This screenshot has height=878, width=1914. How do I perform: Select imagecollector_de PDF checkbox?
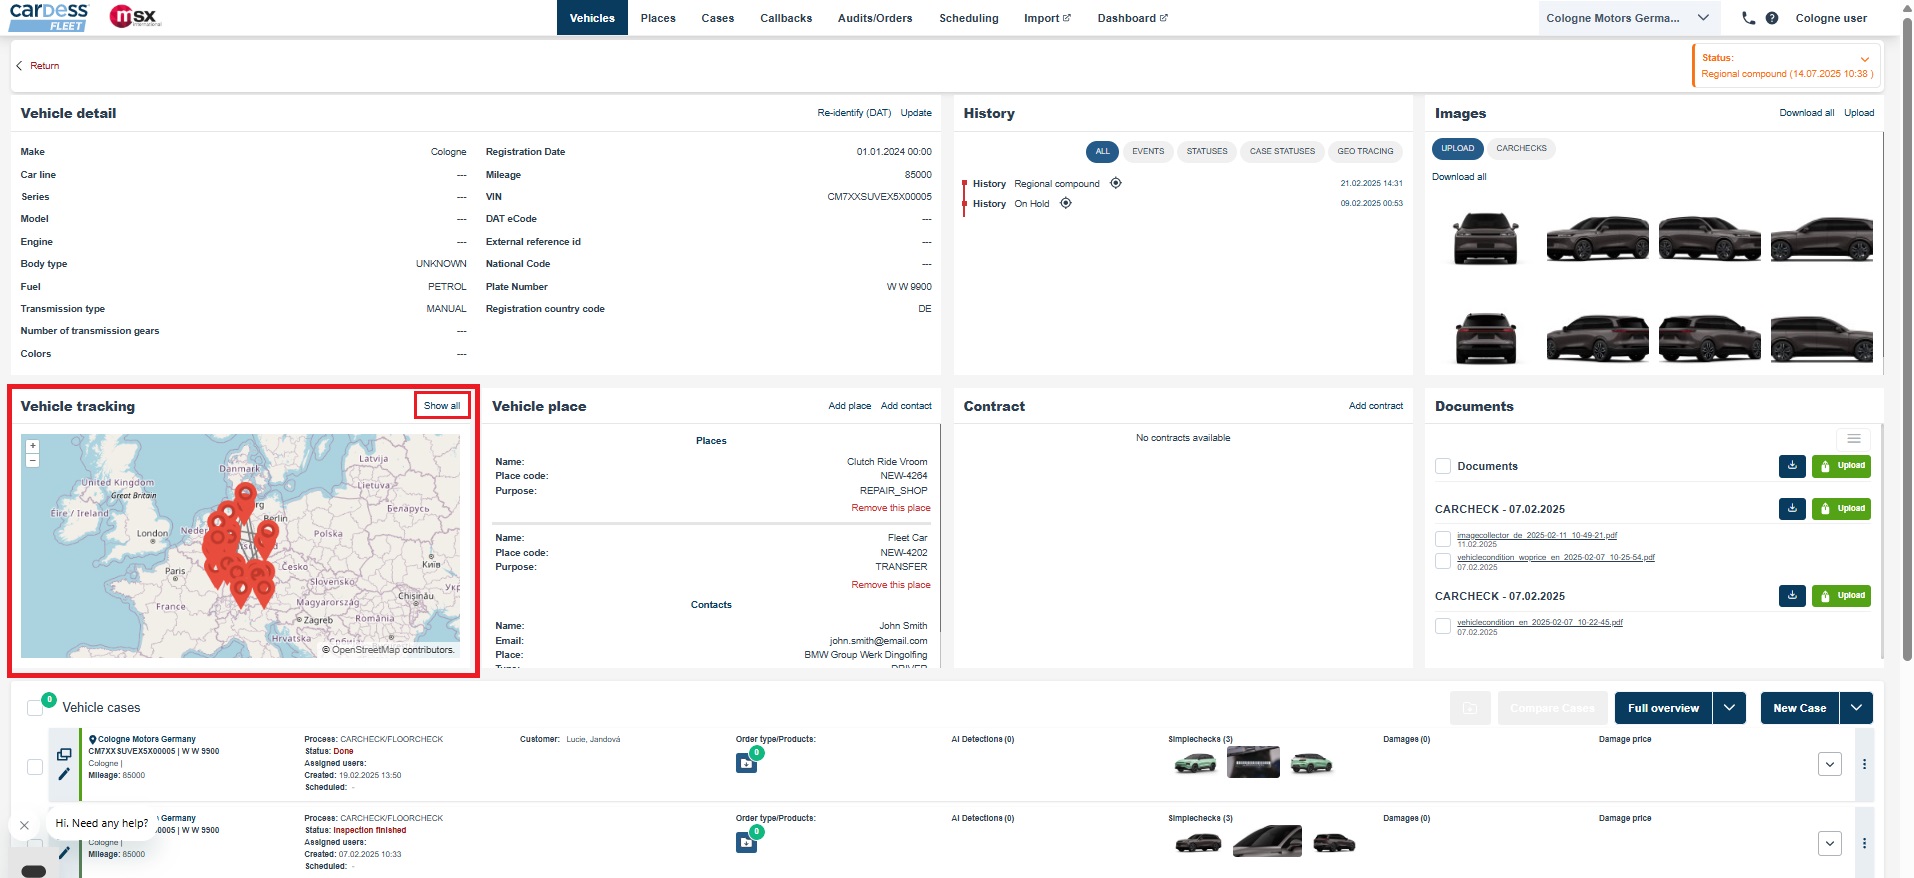(x=1443, y=539)
